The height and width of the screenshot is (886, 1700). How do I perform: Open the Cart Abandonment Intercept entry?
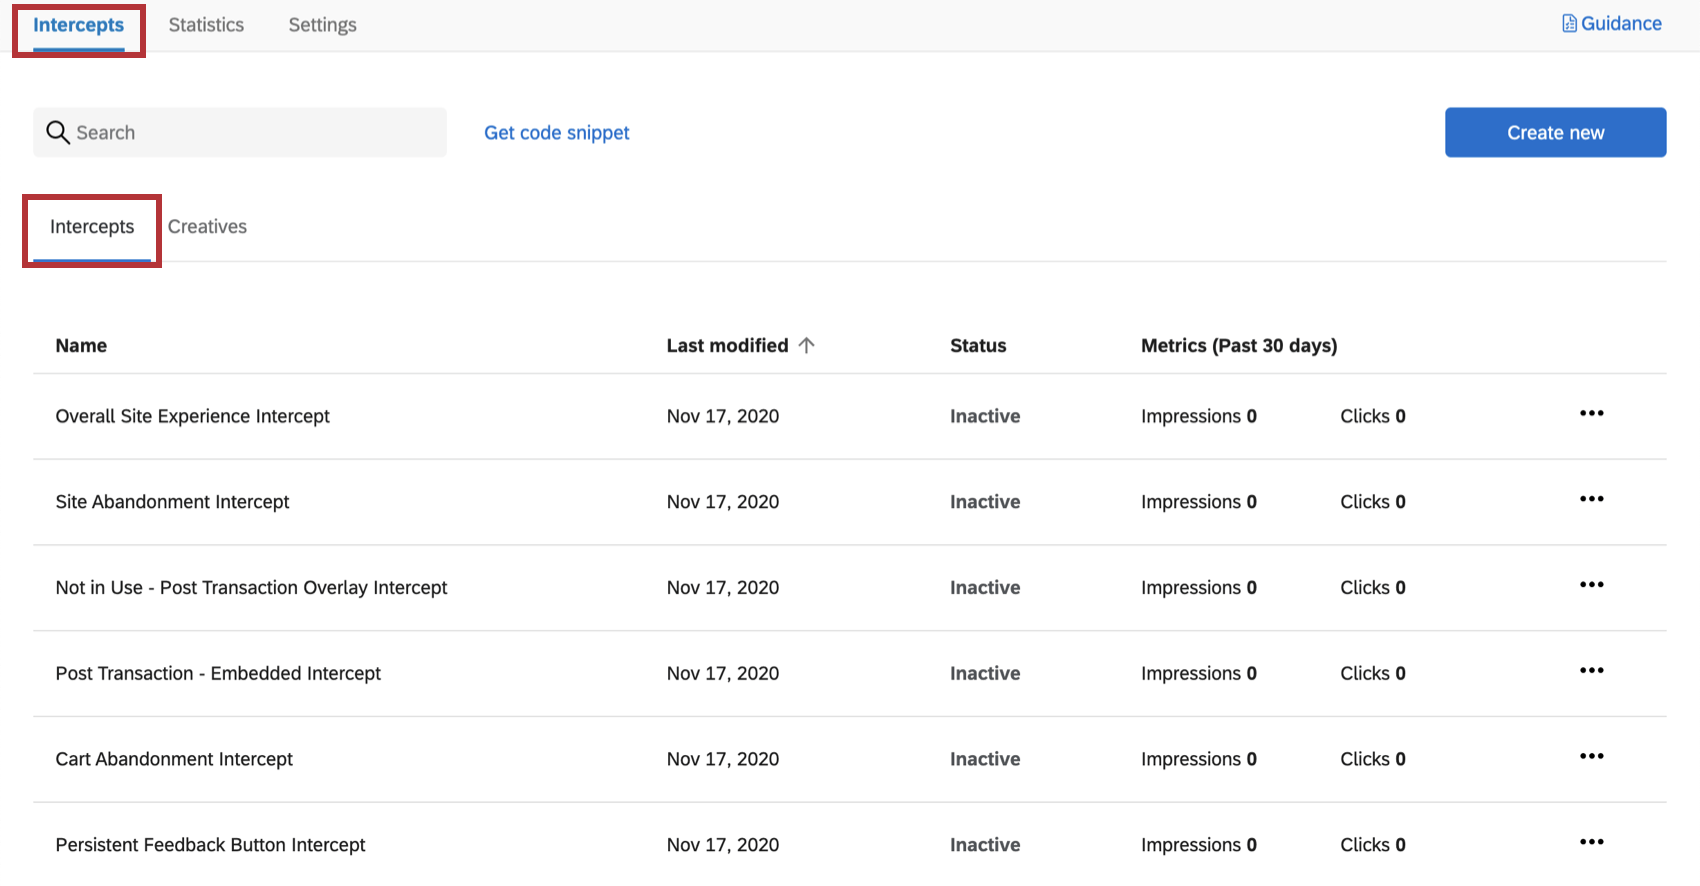point(174,760)
